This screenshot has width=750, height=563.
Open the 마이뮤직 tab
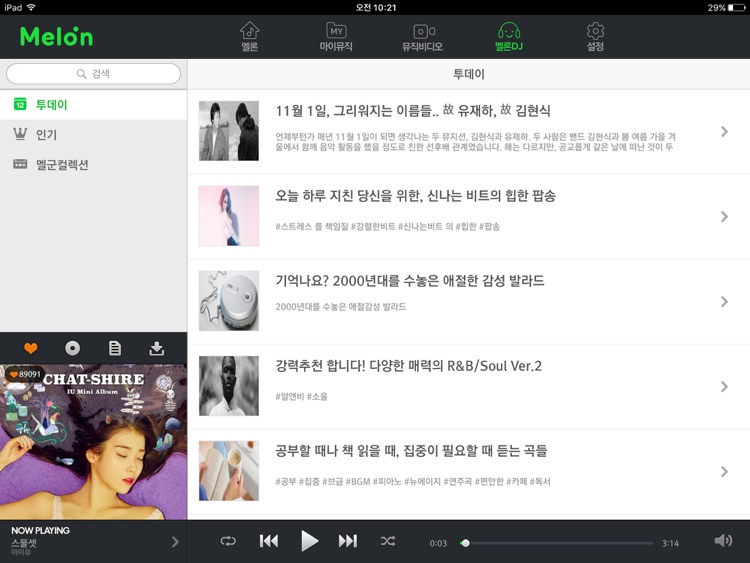(336, 37)
